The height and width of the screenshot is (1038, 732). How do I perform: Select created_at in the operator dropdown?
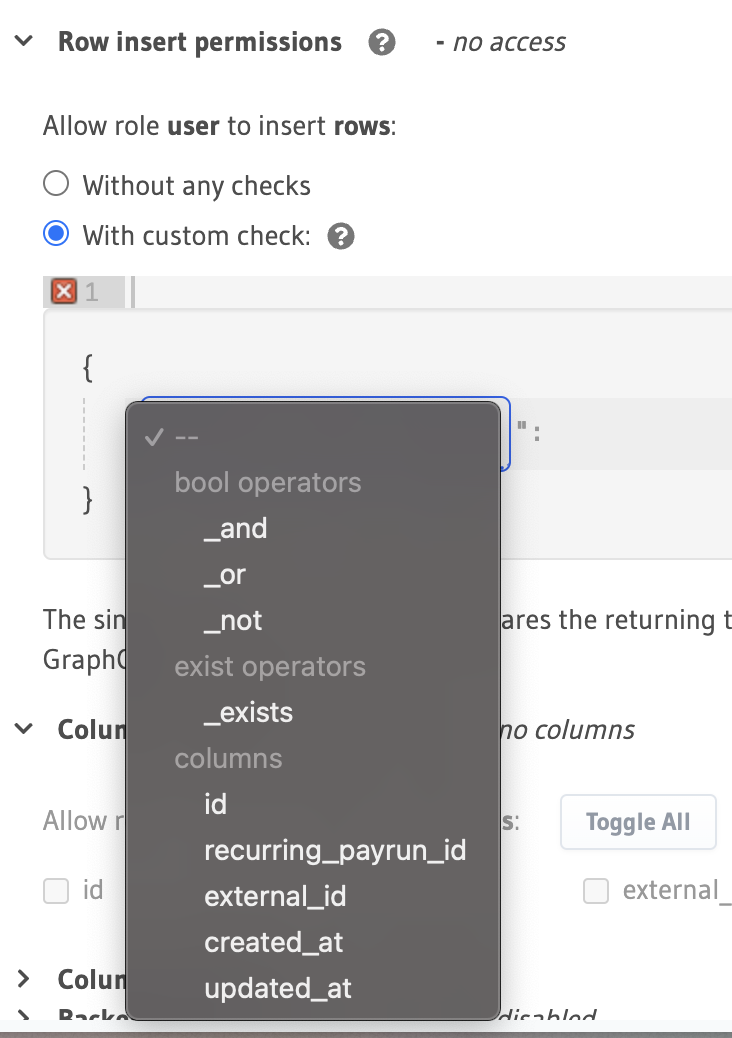tap(272, 942)
